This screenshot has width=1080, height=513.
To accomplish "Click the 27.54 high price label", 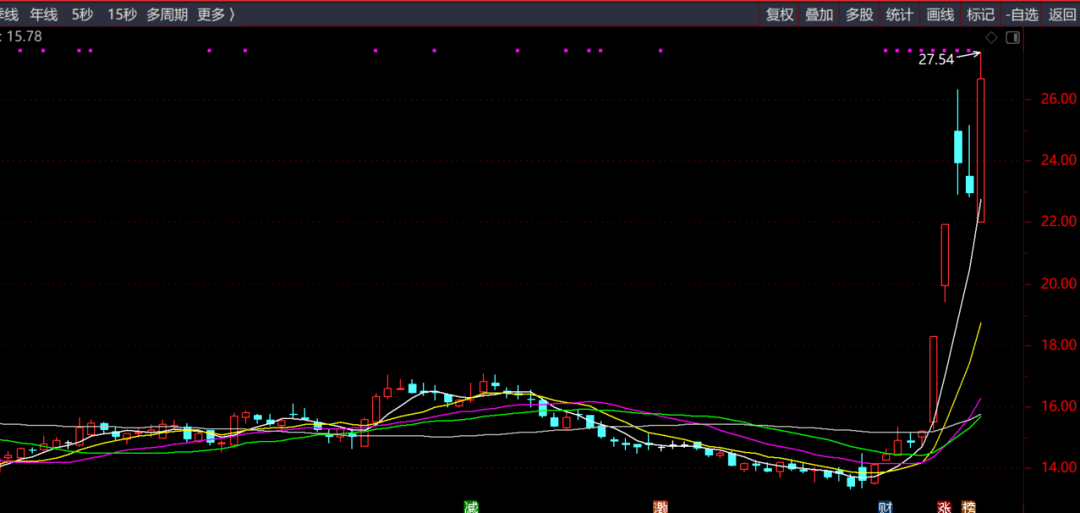I will pos(936,60).
